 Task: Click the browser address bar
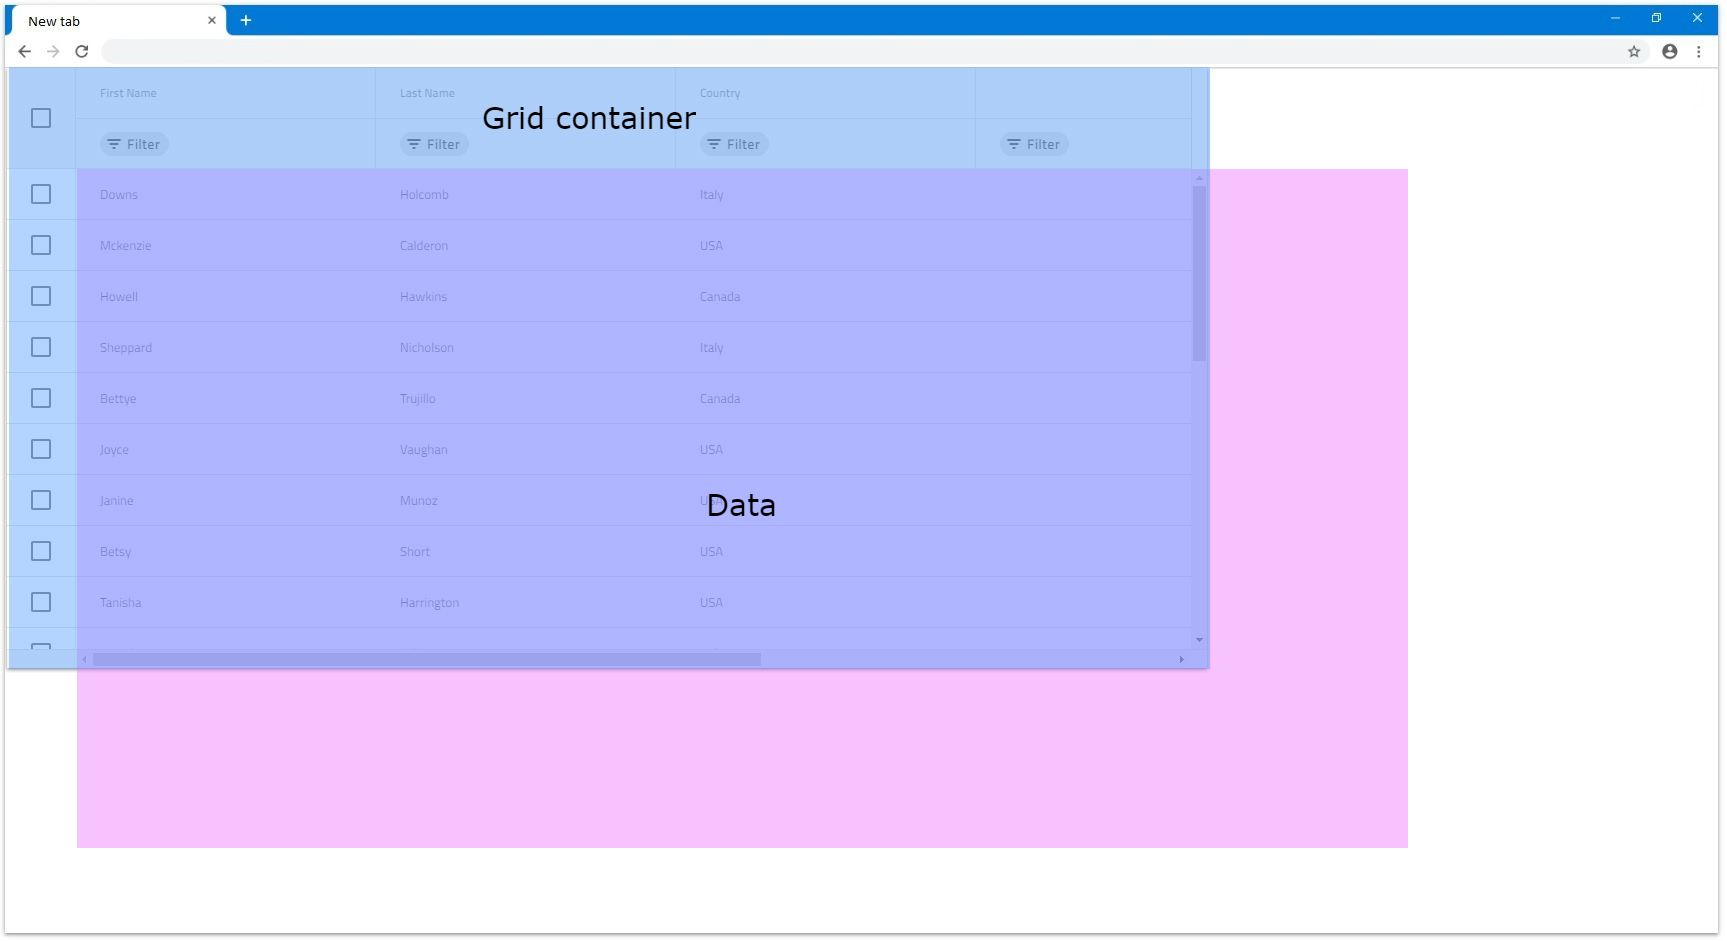860,51
